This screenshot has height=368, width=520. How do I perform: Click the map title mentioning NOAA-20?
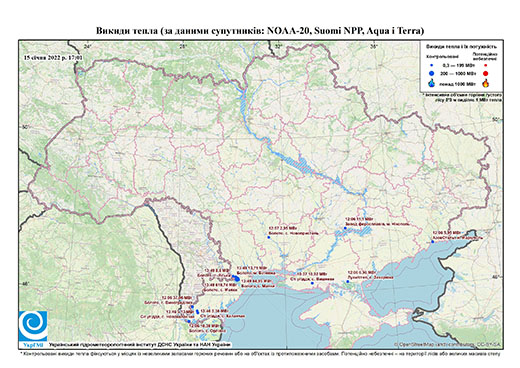click(260, 31)
